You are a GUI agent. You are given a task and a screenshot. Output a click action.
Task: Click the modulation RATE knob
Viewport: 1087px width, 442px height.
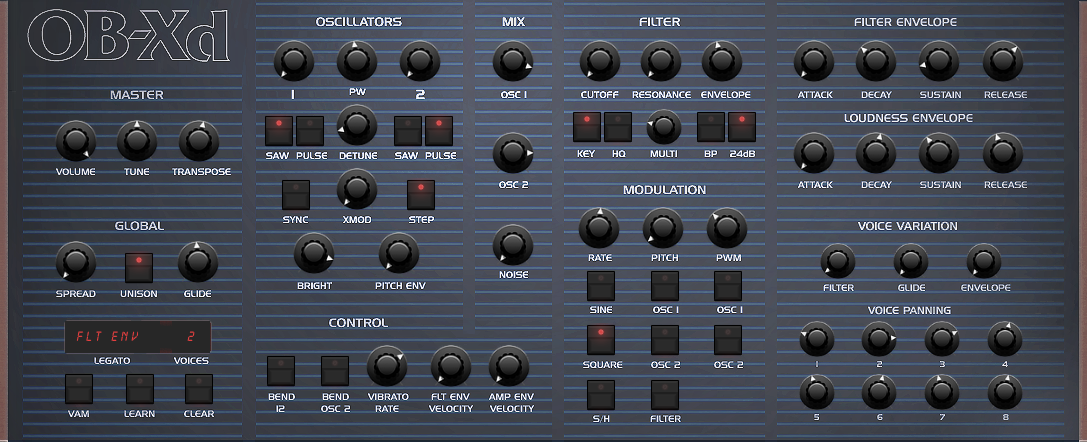599,228
